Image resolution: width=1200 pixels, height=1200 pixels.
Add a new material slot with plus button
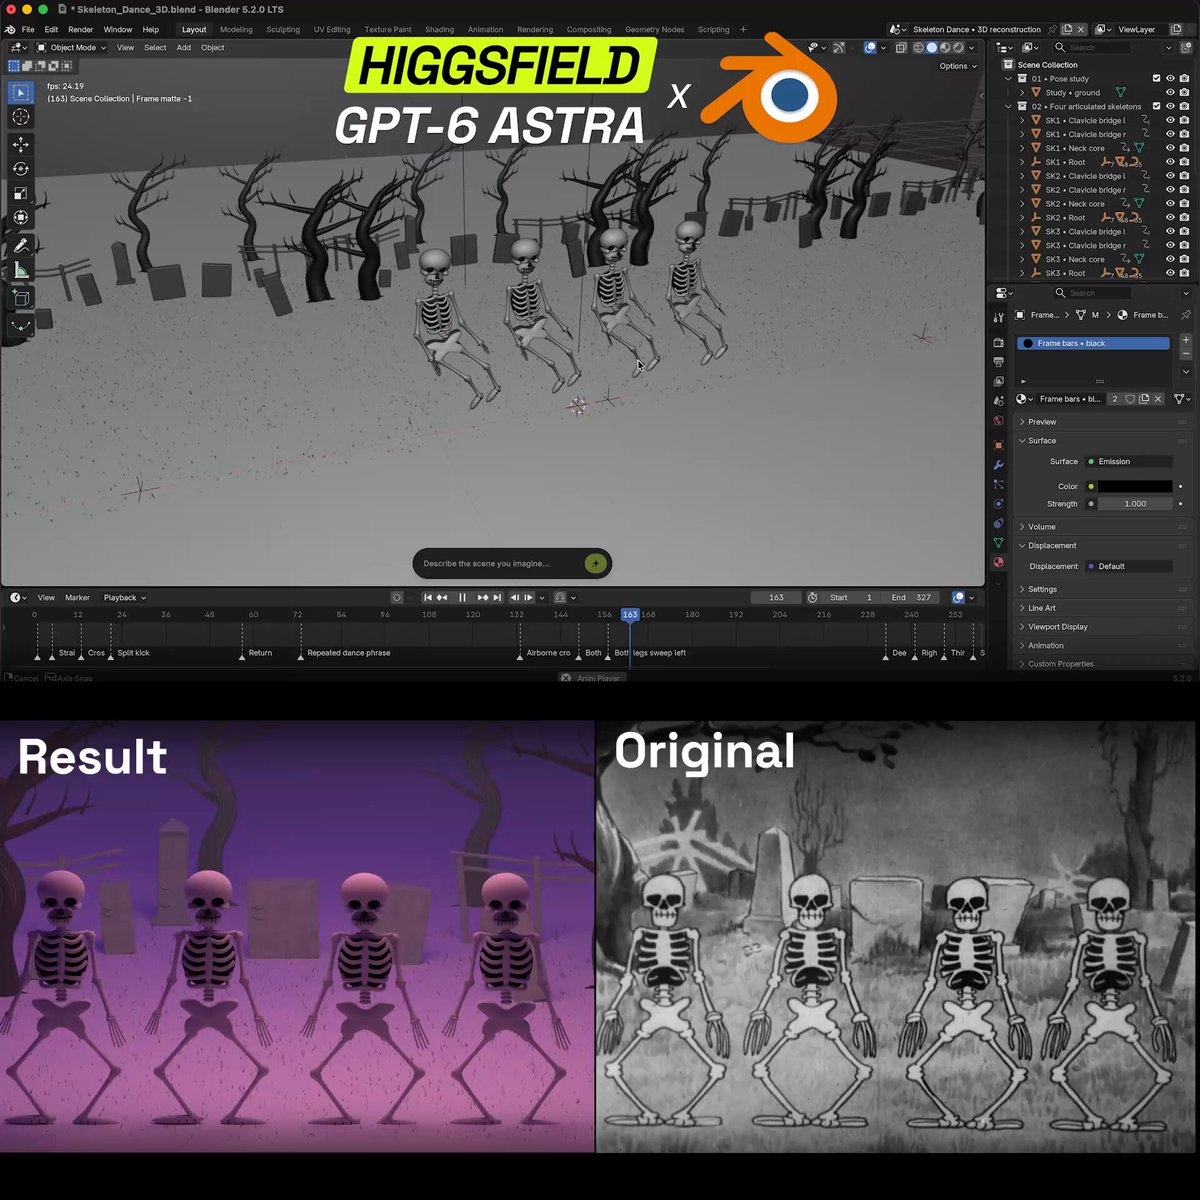point(1186,341)
